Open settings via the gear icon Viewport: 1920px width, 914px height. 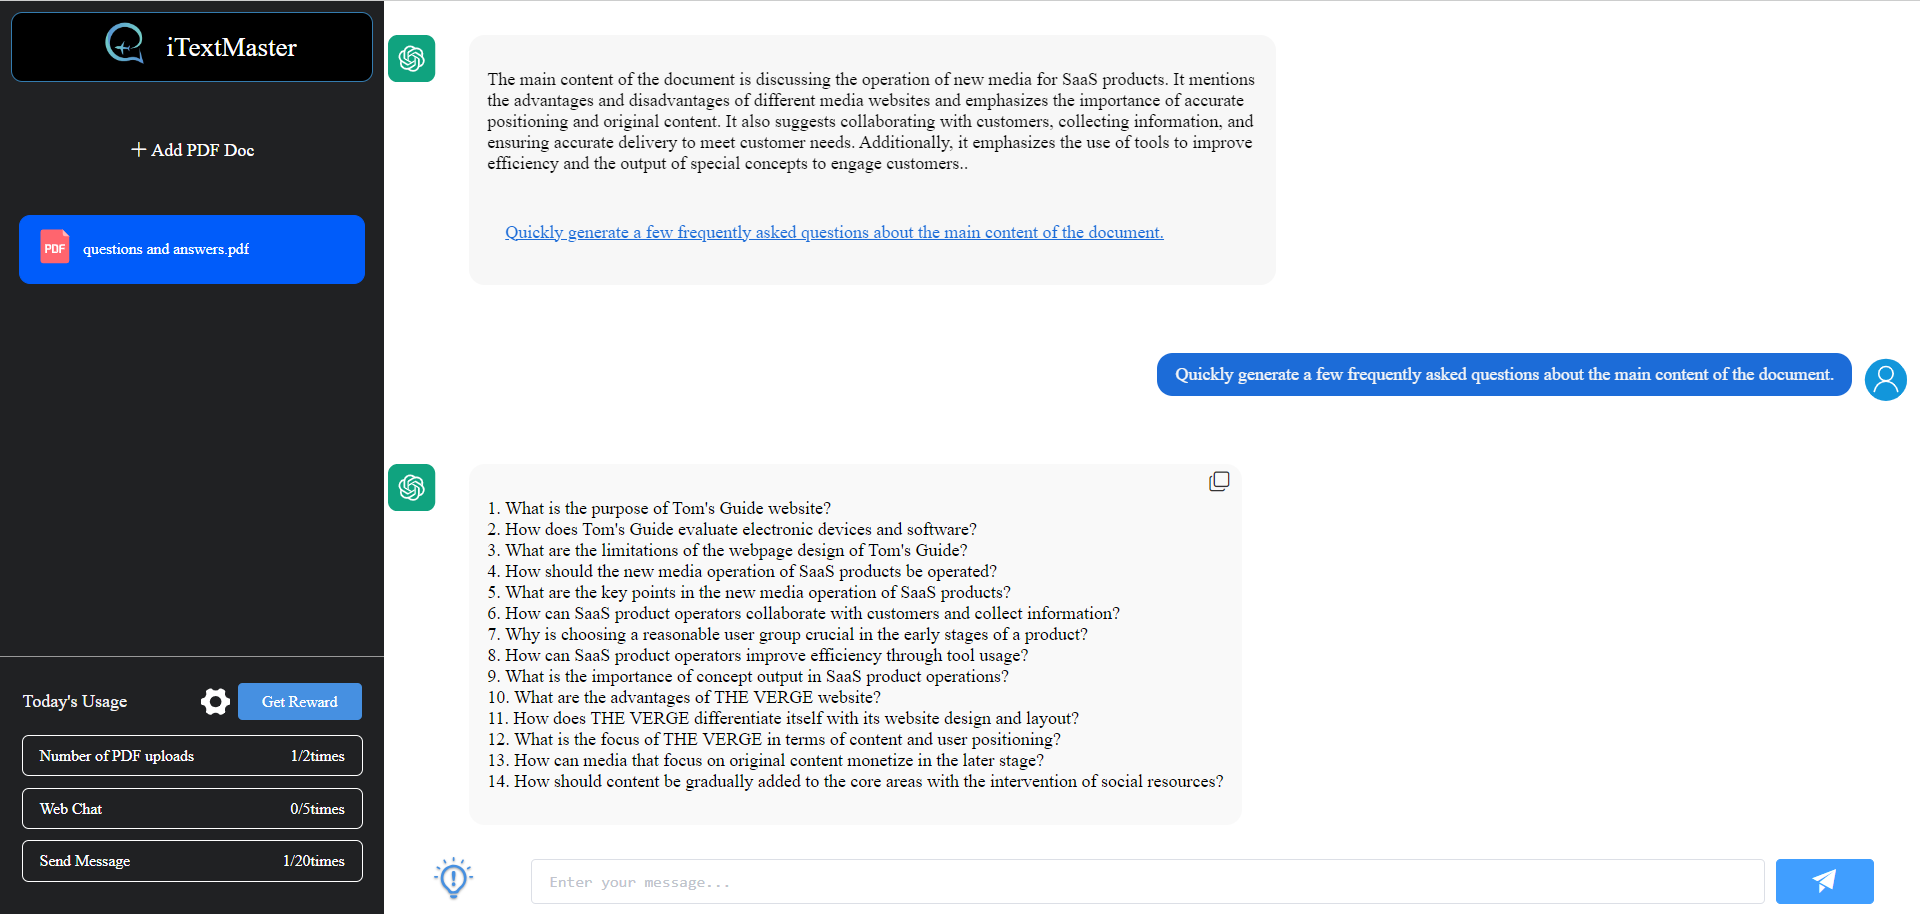(x=215, y=701)
